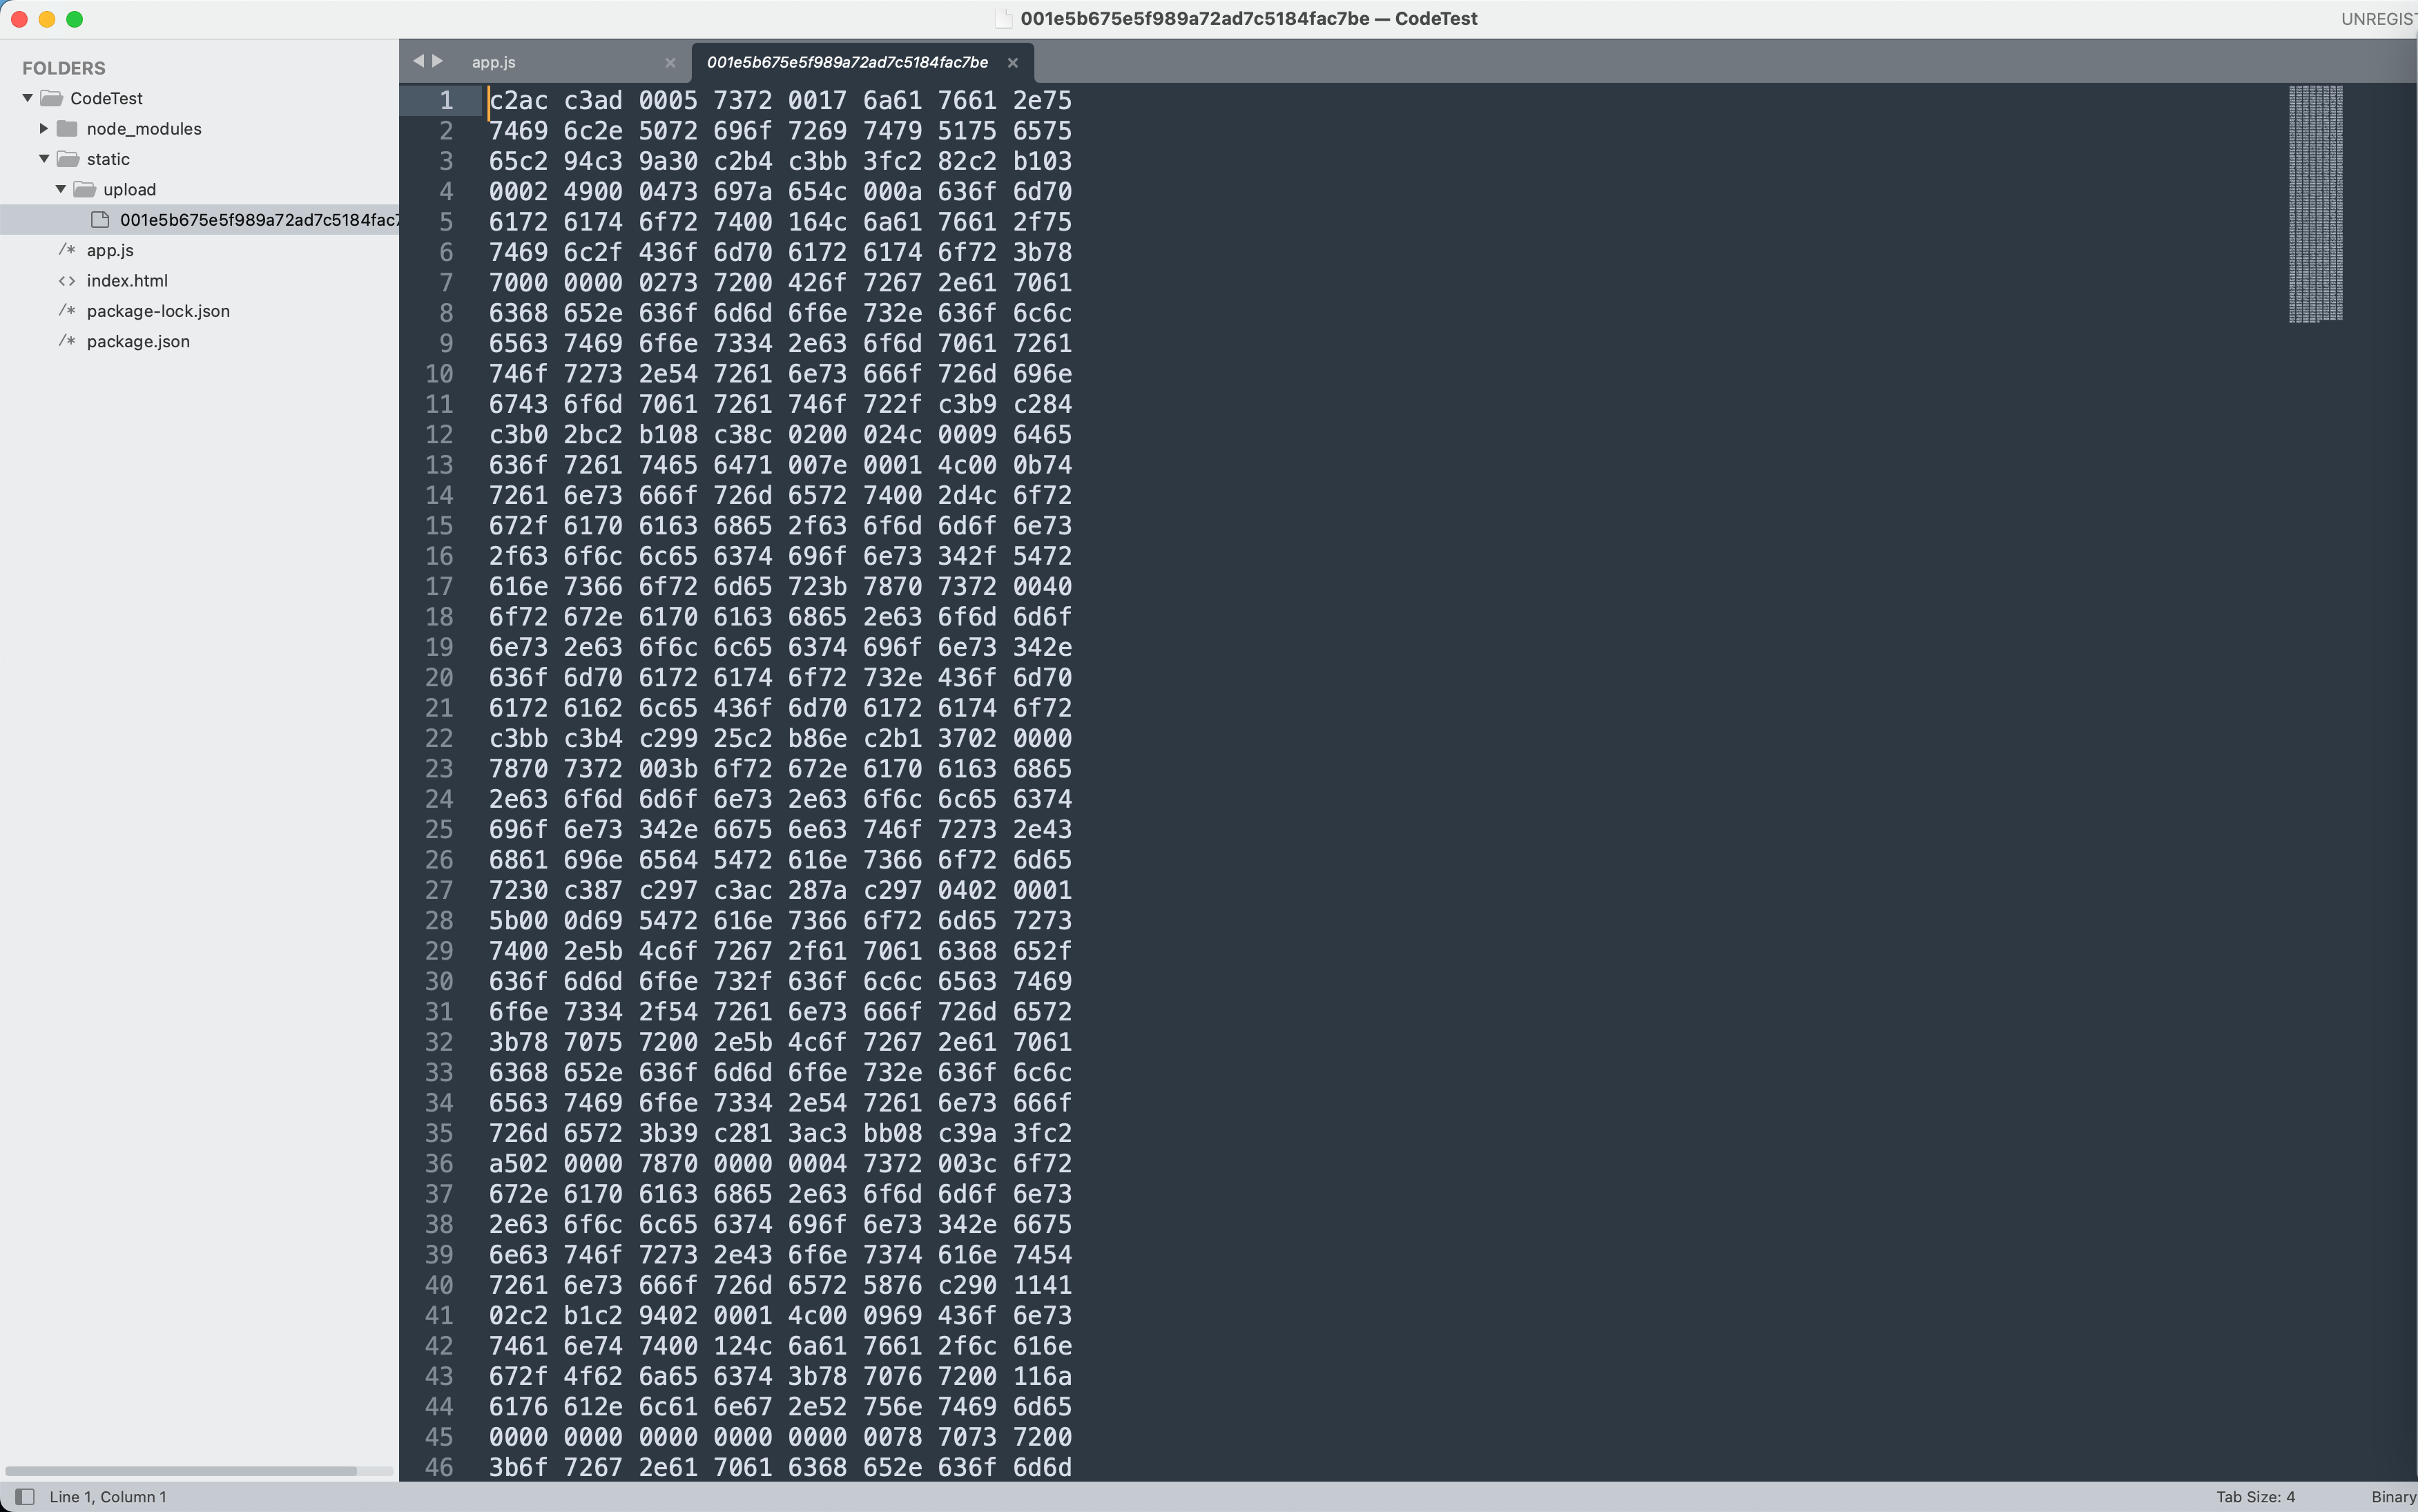Image resolution: width=2418 pixels, height=1512 pixels.
Task: Click the forward navigation arrow in tab bar
Action: (x=438, y=61)
